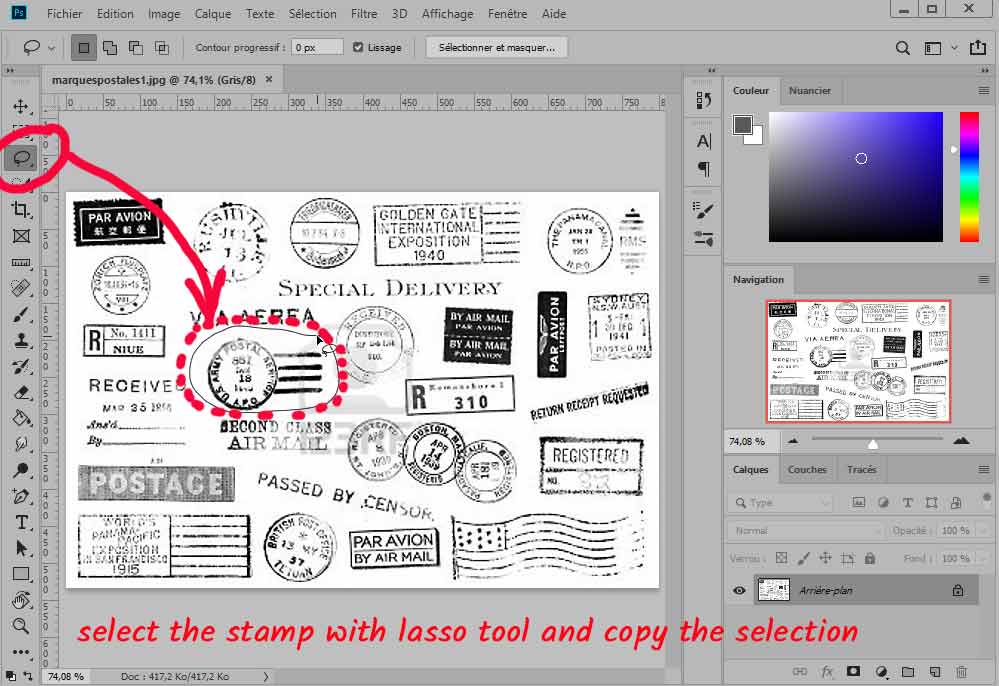The image size is (999, 686).
Task: Select the Rectangle shape tool
Action: 21,574
